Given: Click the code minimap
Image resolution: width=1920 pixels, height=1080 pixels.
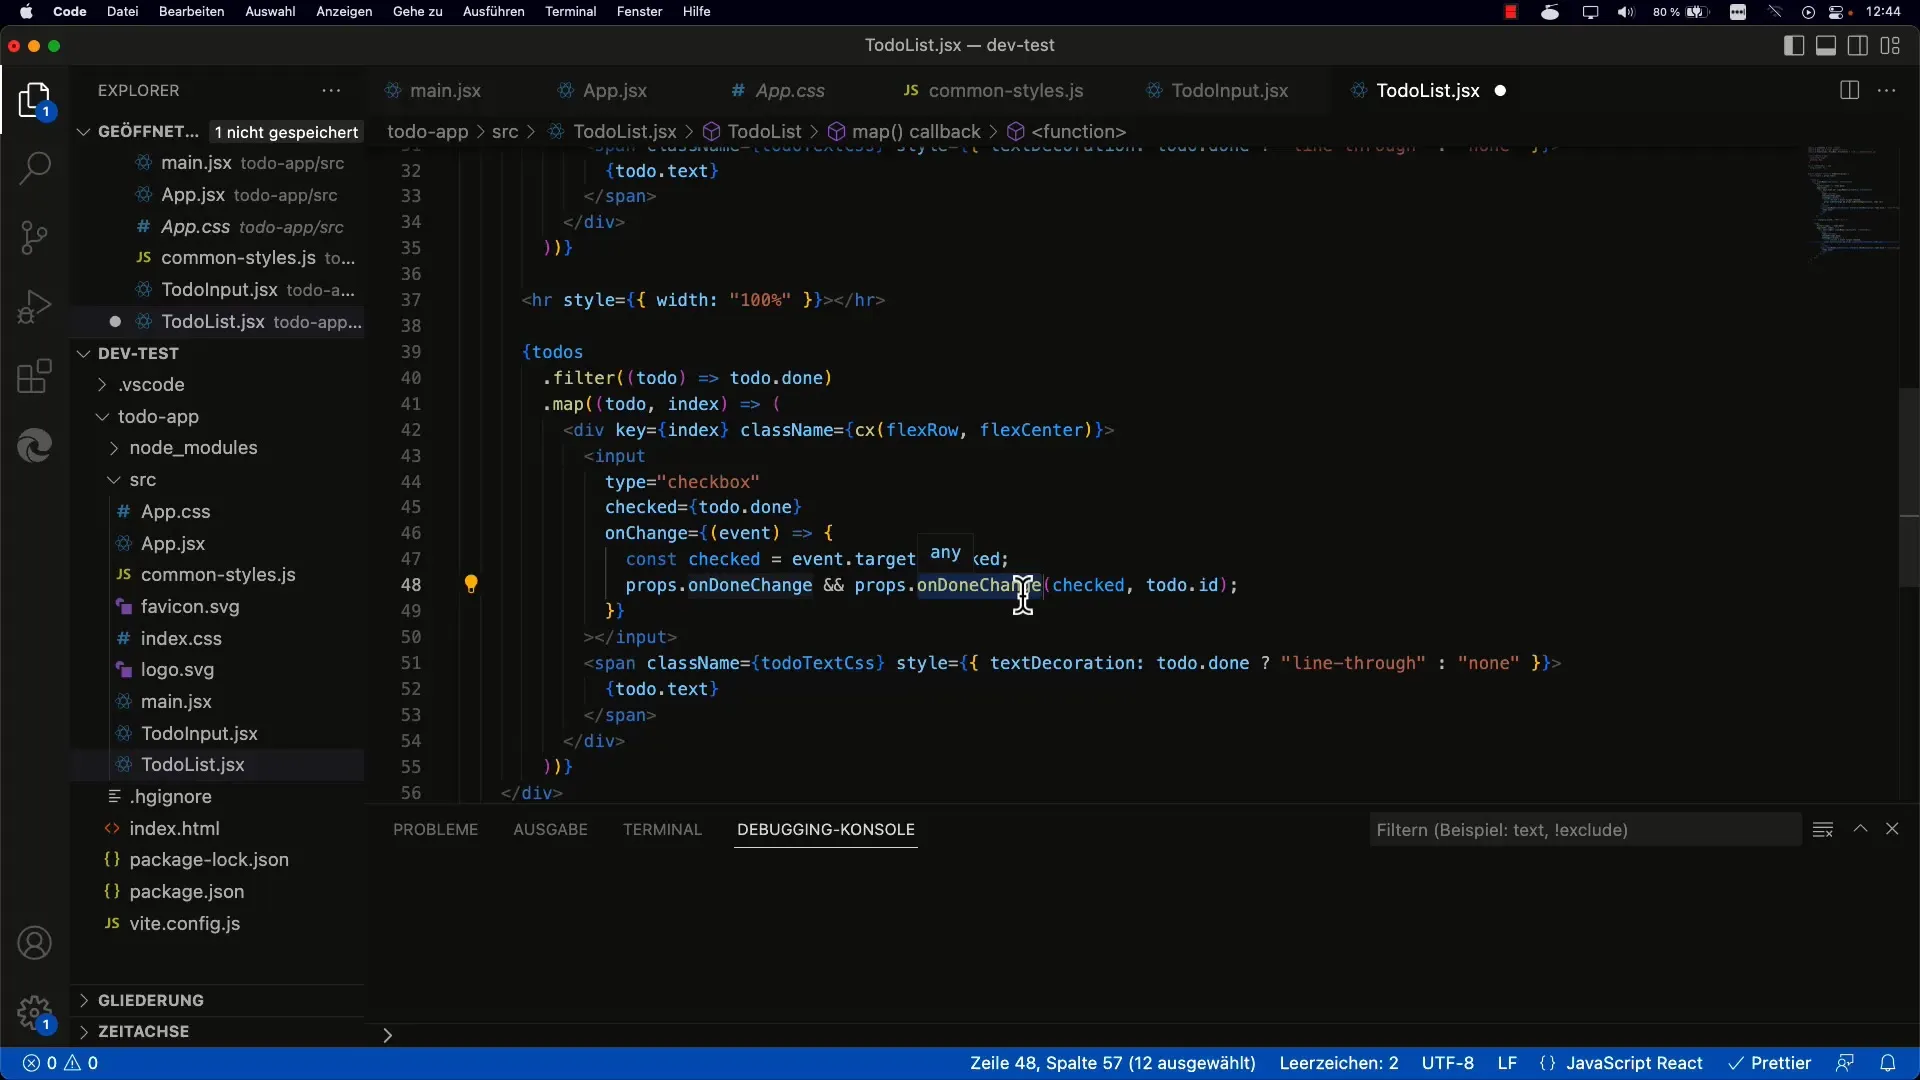Looking at the screenshot, I should pos(1854,205).
